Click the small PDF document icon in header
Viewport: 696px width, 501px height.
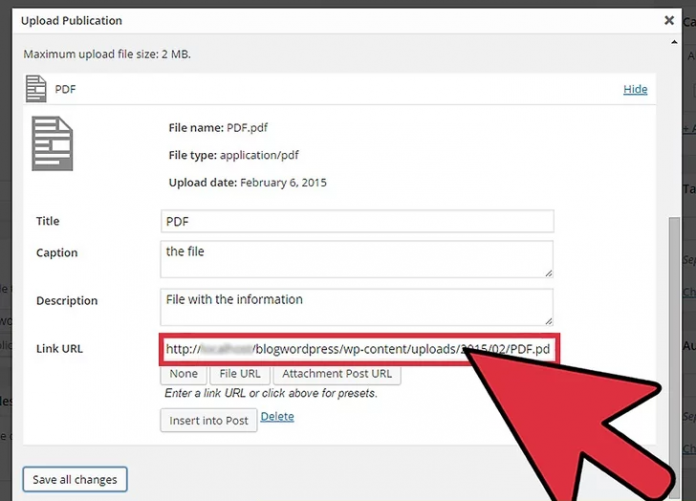[36, 89]
